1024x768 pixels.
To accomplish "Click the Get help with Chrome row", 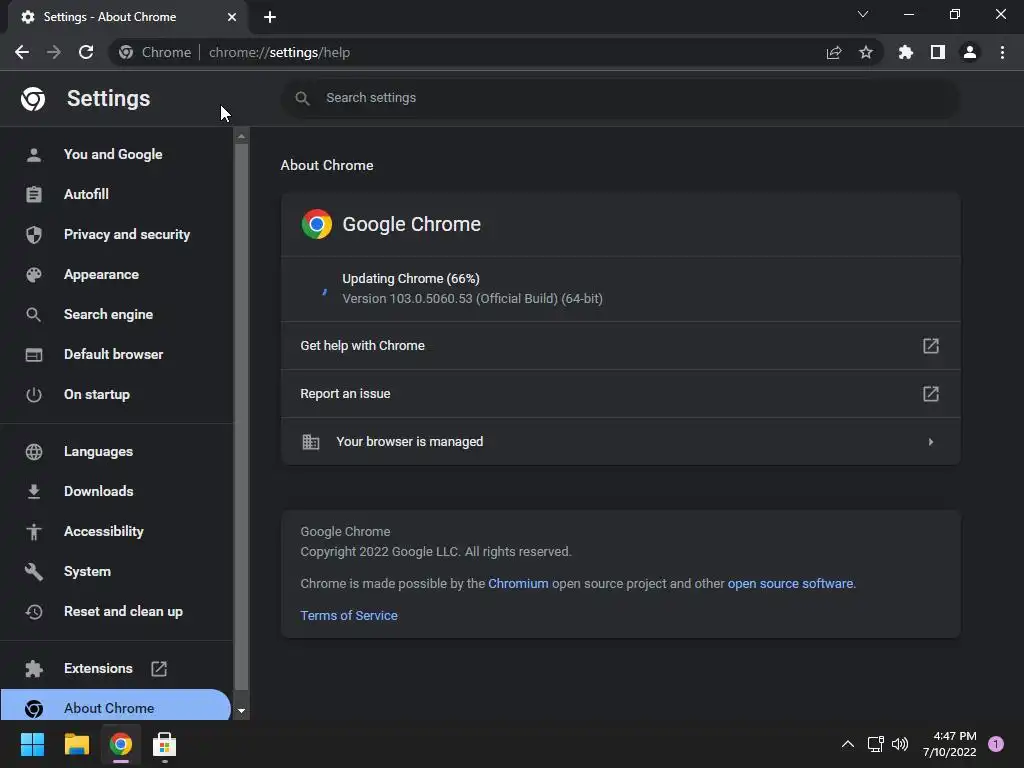I will click(620, 346).
